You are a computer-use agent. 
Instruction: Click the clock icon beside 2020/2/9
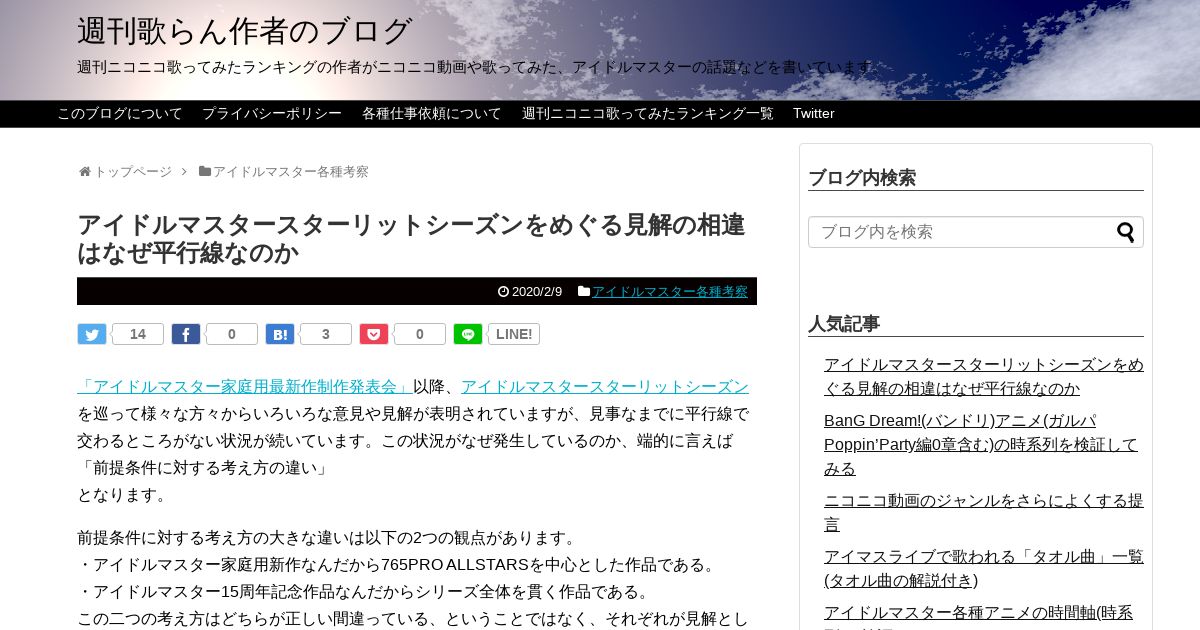pyautogui.click(x=503, y=291)
